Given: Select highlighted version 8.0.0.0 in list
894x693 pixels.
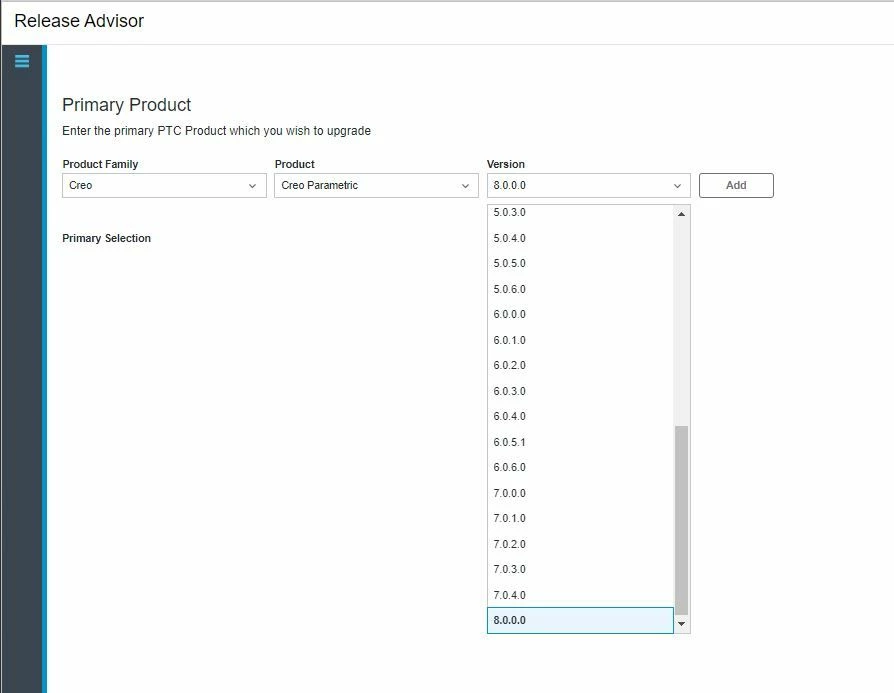Looking at the screenshot, I should (x=580, y=620).
